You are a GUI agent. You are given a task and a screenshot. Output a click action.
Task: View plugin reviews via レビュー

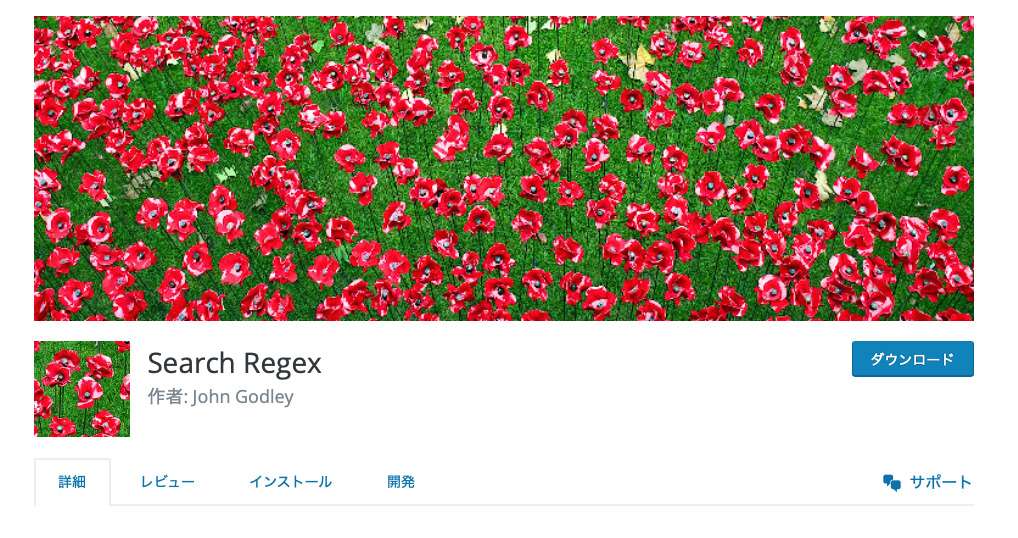click(168, 482)
